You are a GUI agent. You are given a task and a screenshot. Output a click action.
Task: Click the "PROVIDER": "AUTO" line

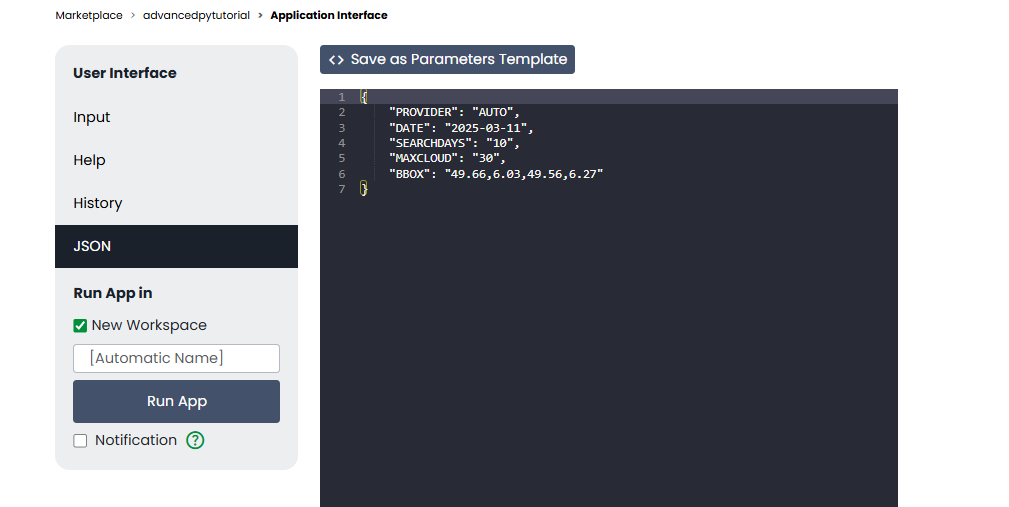454,113
